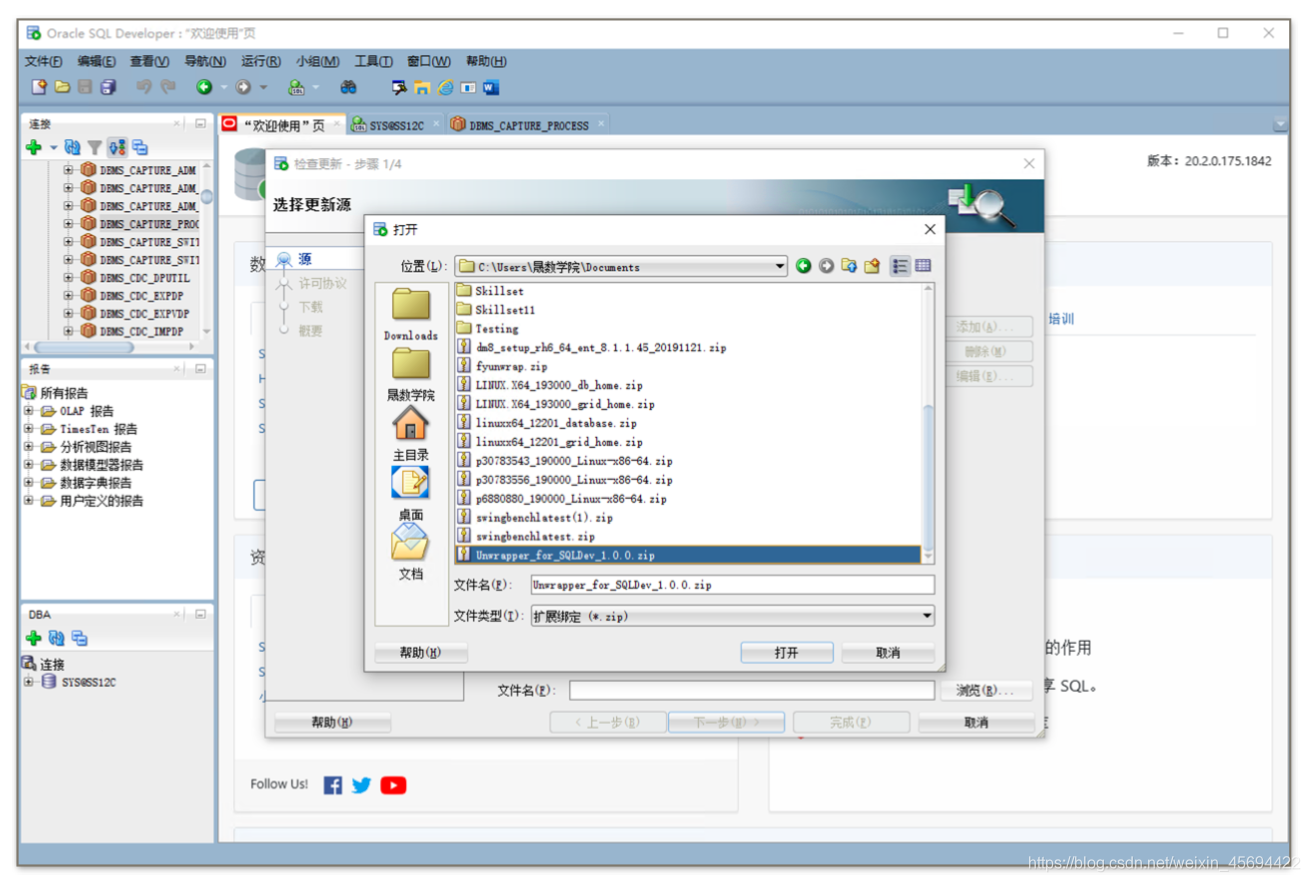Add a DBA connection with green plus
1310x882 pixels.
33,638
